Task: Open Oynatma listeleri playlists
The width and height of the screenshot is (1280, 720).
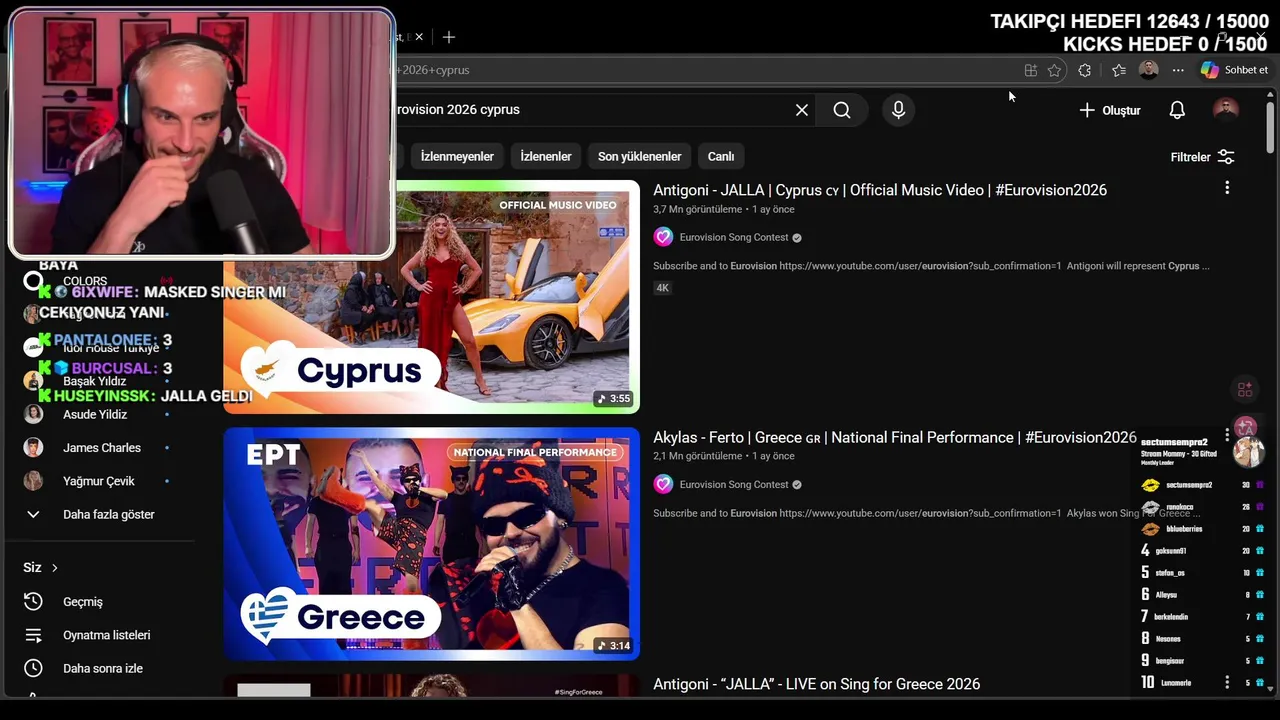Action: (106, 635)
